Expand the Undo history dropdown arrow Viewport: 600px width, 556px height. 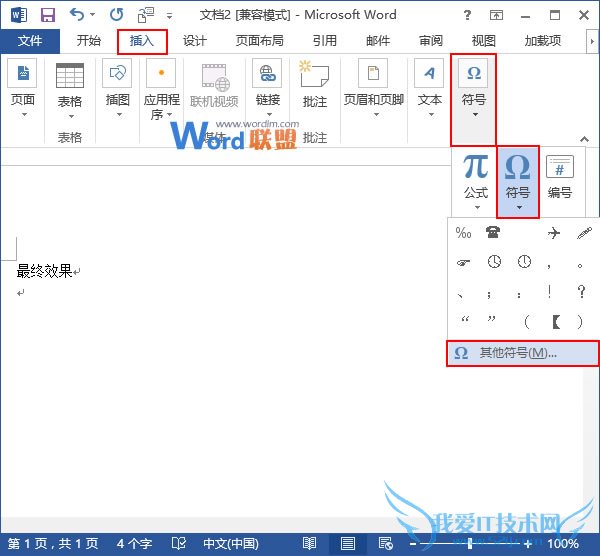click(x=92, y=15)
